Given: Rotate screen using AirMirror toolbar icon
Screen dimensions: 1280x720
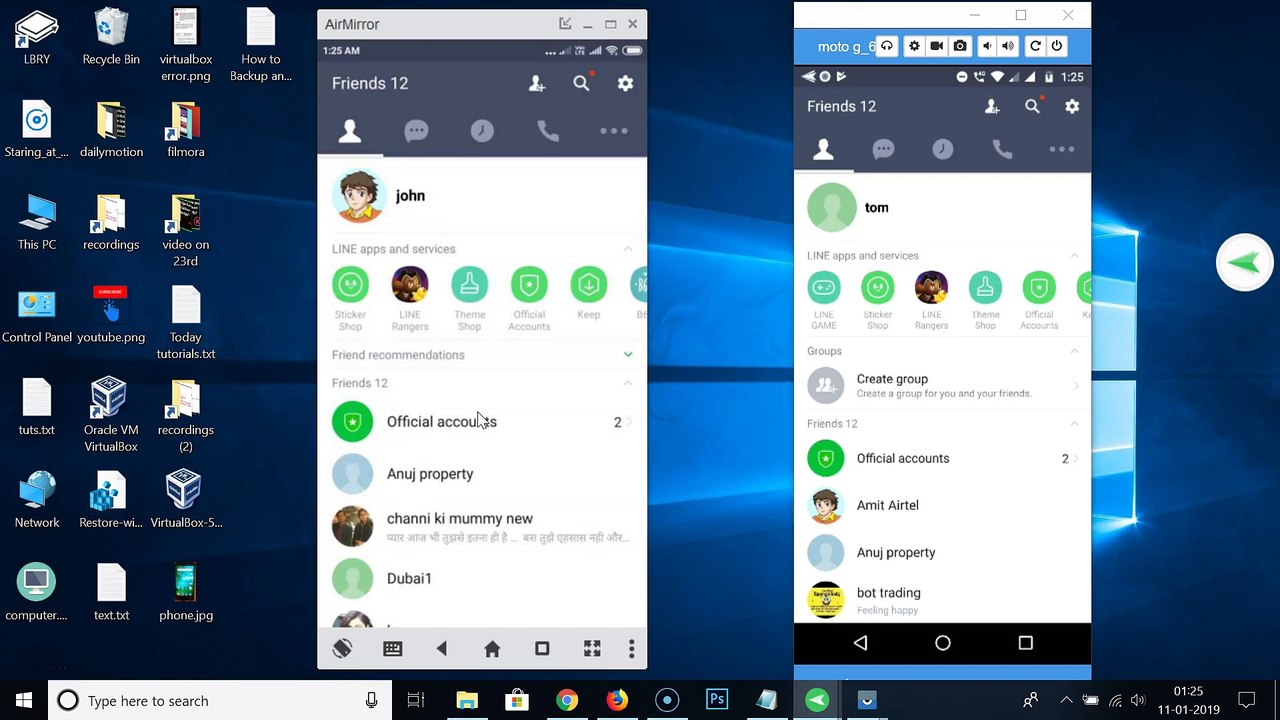Looking at the screenshot, I should coord(342,649).
